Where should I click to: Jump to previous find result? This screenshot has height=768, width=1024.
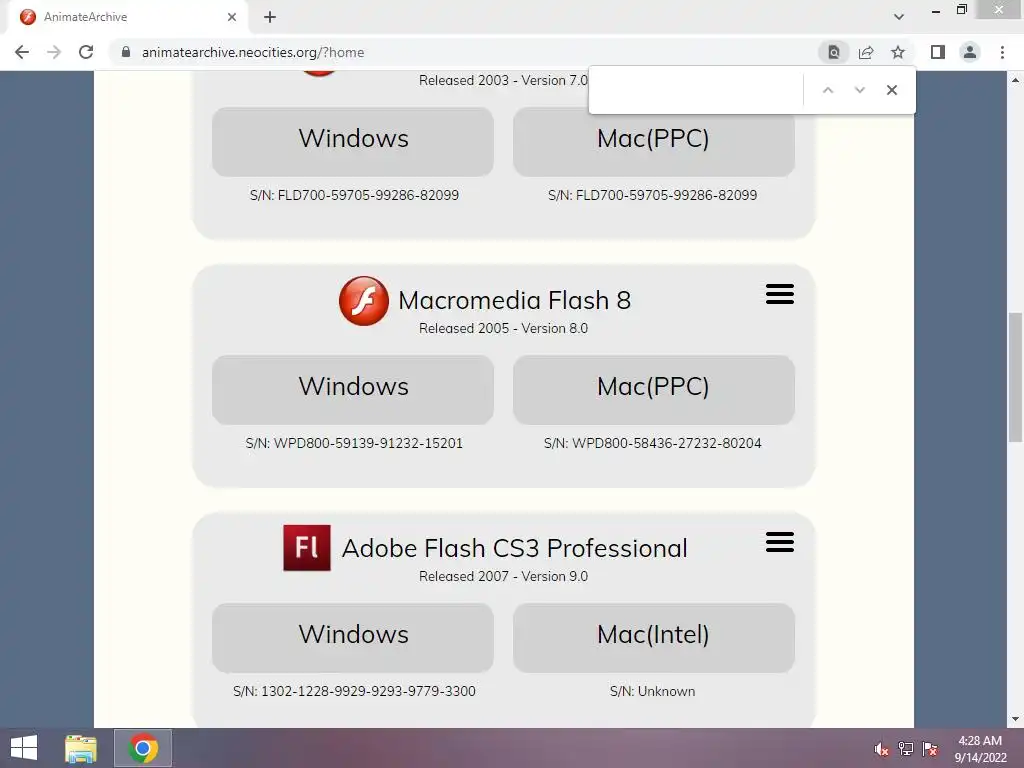click(x=827, y=90)
